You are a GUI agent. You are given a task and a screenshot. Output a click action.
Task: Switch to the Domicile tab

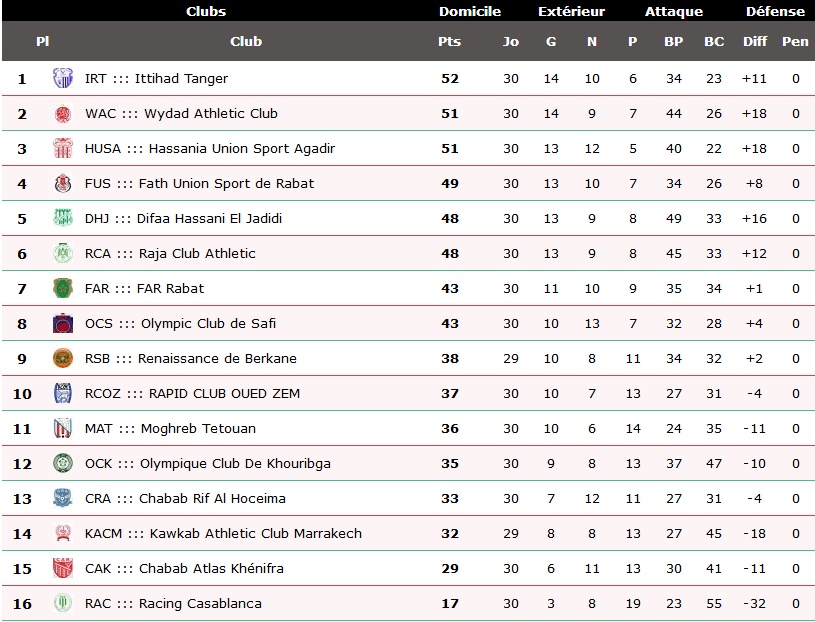pyautogui.click(x=470, y=11)
